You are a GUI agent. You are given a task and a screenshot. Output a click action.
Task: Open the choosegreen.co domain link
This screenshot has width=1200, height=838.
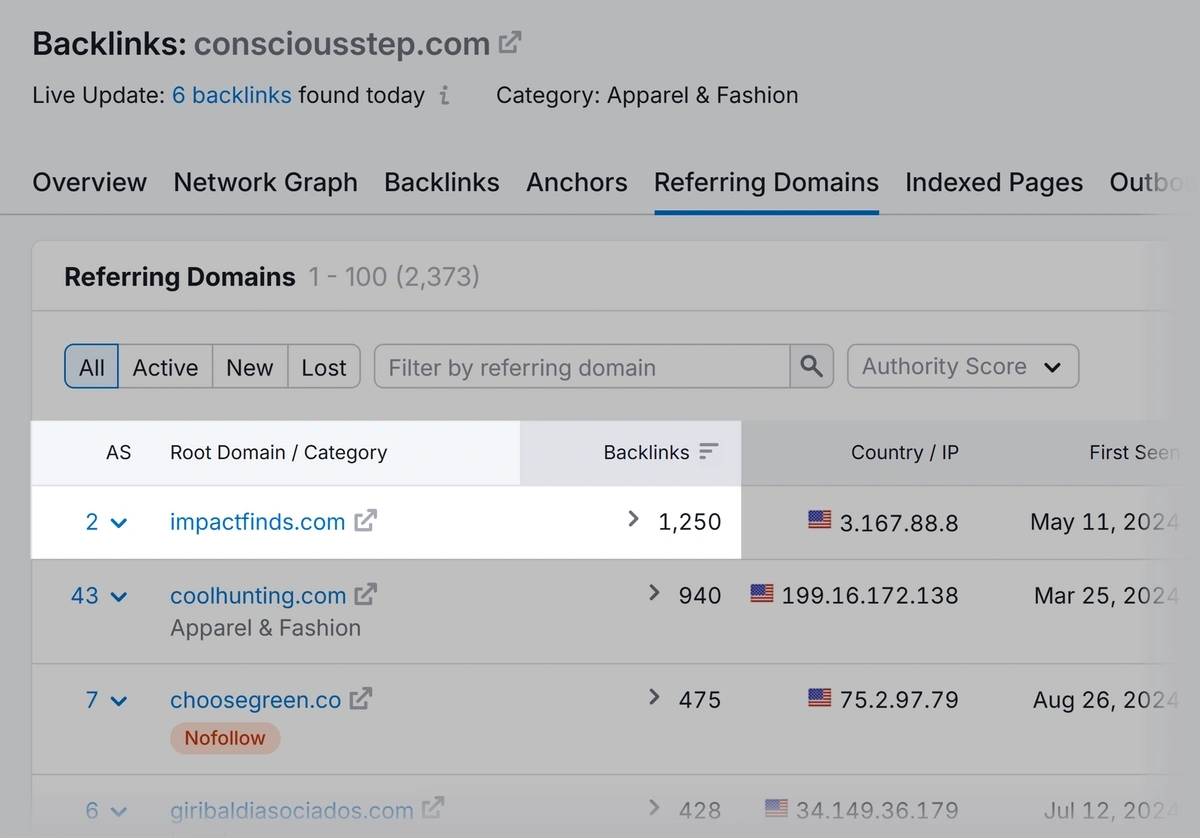256,700
